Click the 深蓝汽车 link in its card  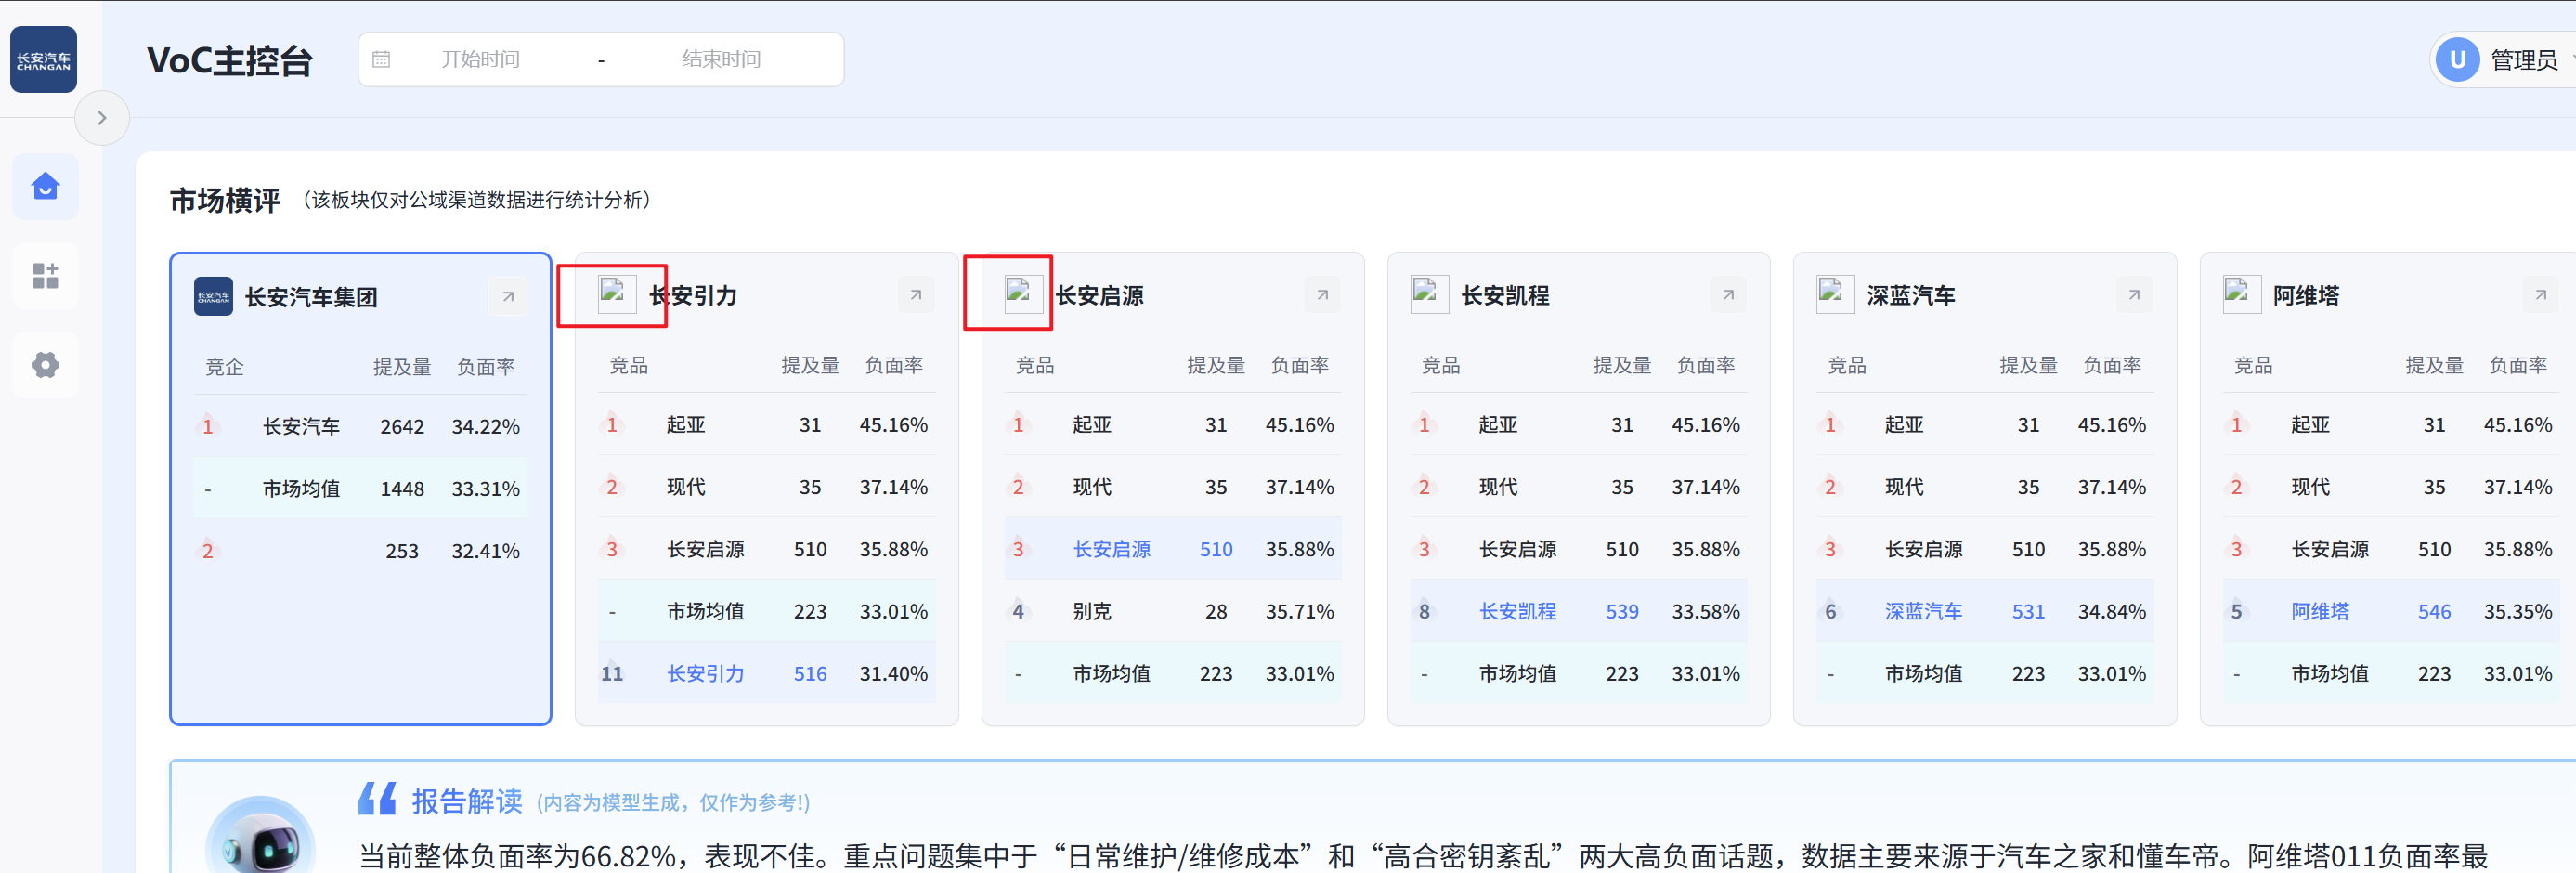[x=1924, y=611]
